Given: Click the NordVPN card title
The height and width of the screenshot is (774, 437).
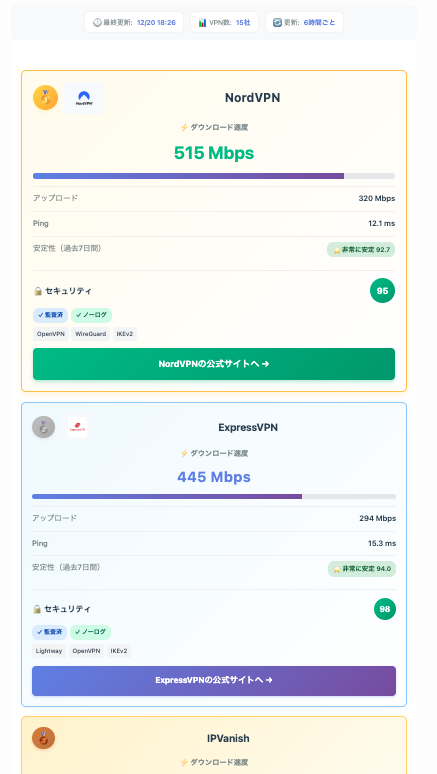Looking at the screenshot, I should point(252,98).
